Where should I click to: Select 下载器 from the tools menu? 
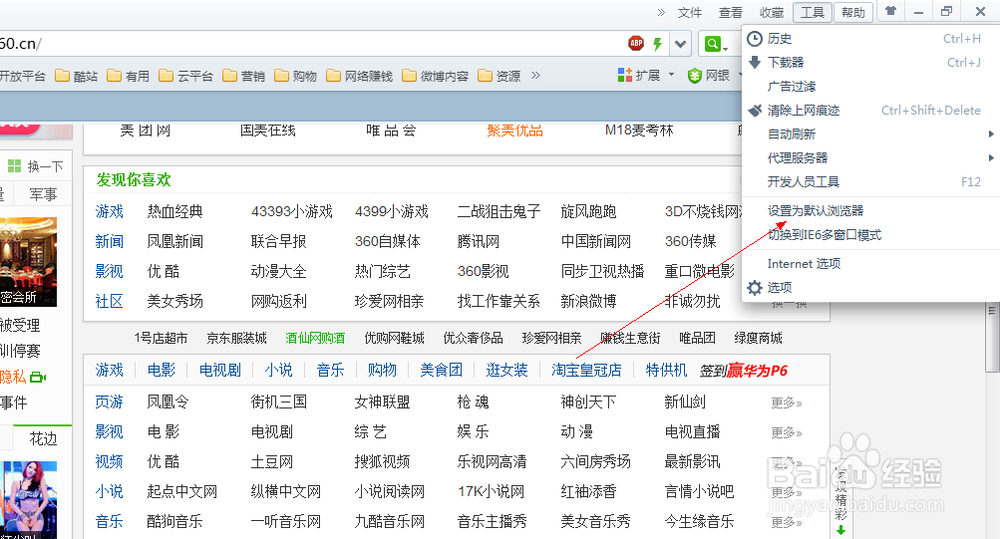click(871, 63)
